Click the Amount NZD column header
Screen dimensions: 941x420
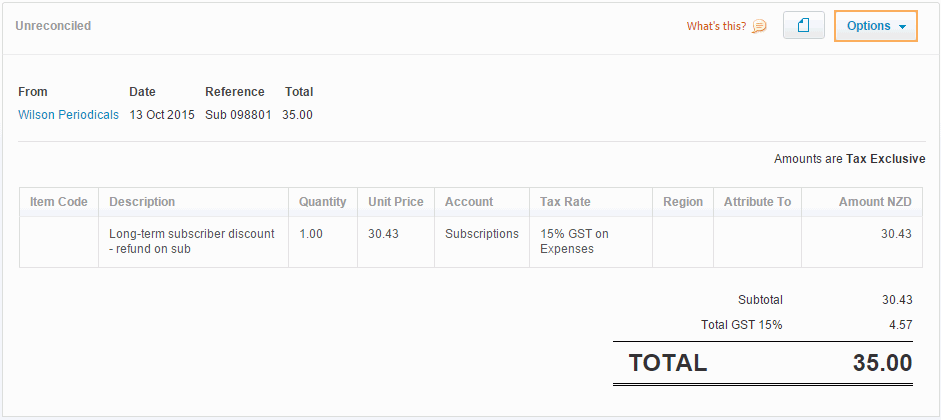pos(874,202)
